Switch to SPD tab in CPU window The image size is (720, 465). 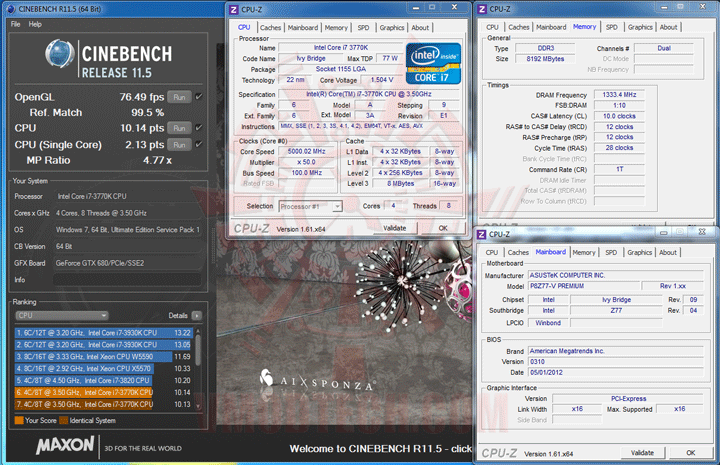click(x=363, y=28)
